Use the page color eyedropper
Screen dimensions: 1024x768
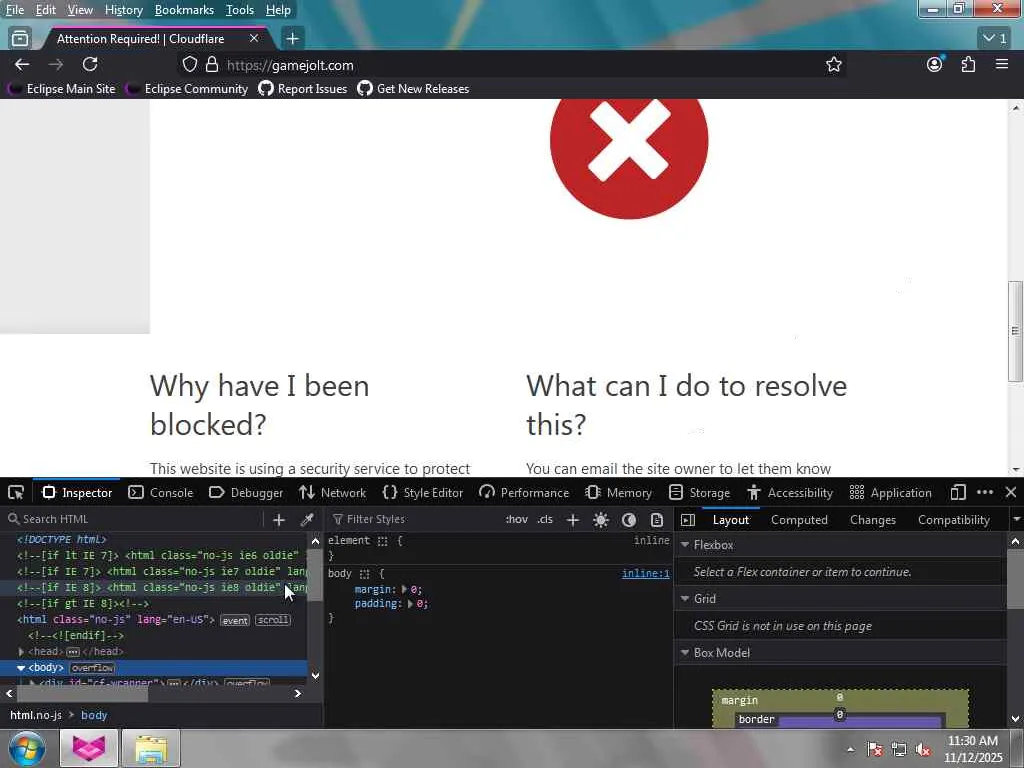pos(306,519)
